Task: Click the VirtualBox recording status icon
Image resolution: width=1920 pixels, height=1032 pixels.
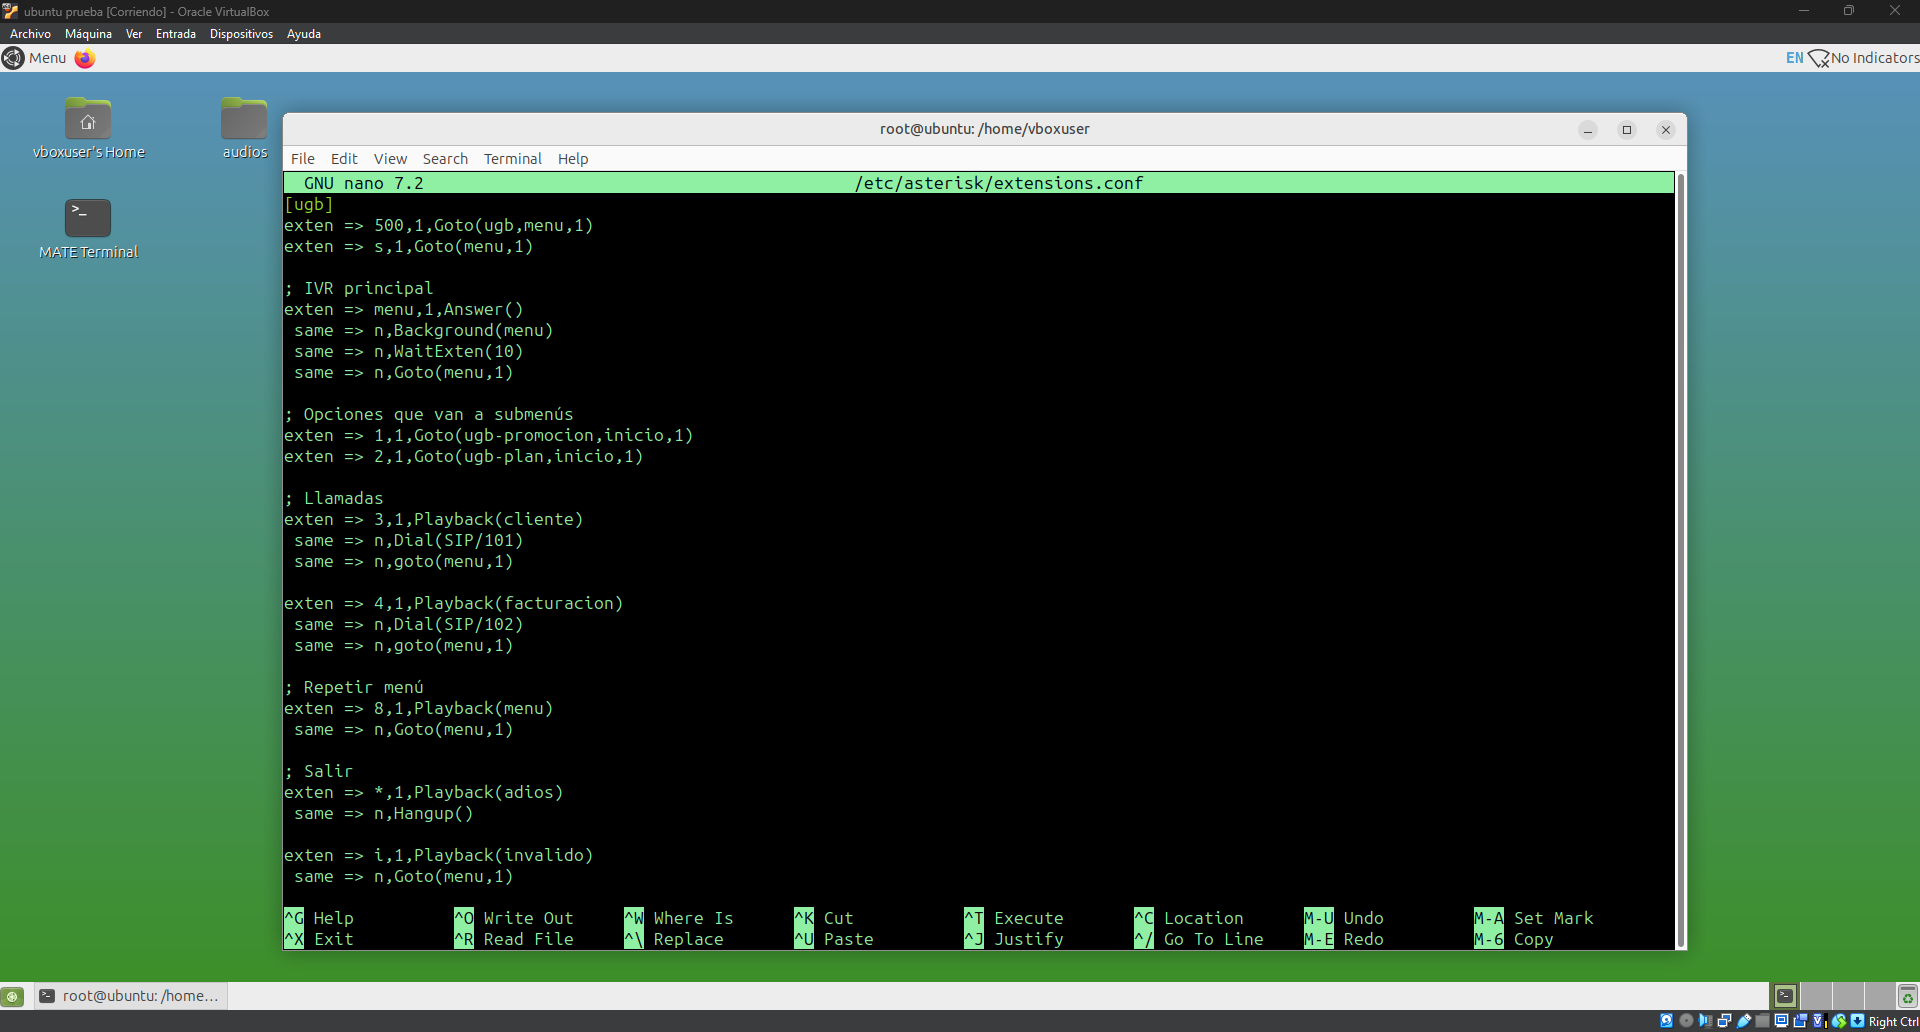Action: coord(1800,1021)
